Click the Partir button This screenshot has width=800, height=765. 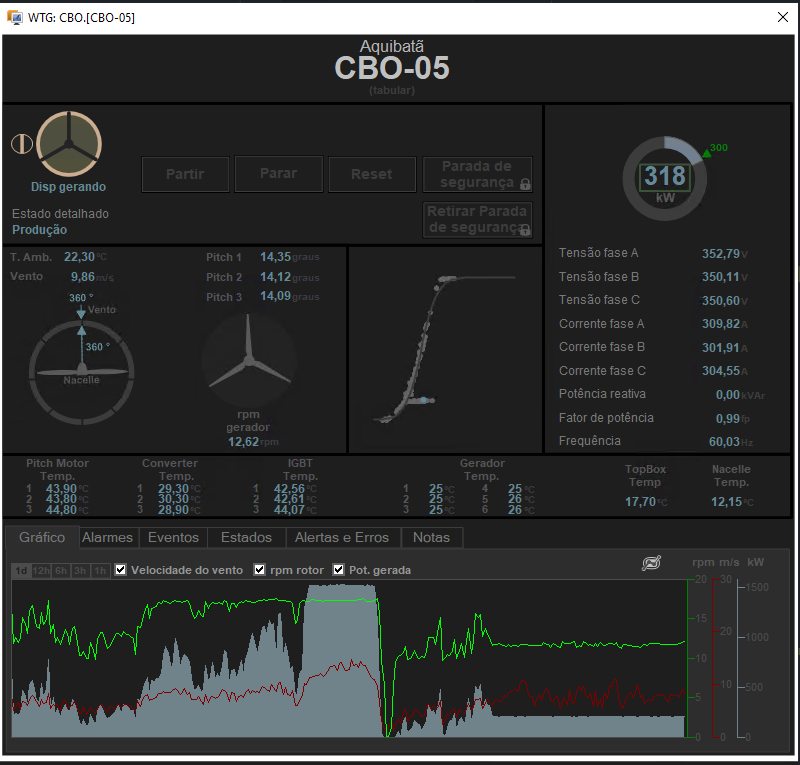pos(185,174)
